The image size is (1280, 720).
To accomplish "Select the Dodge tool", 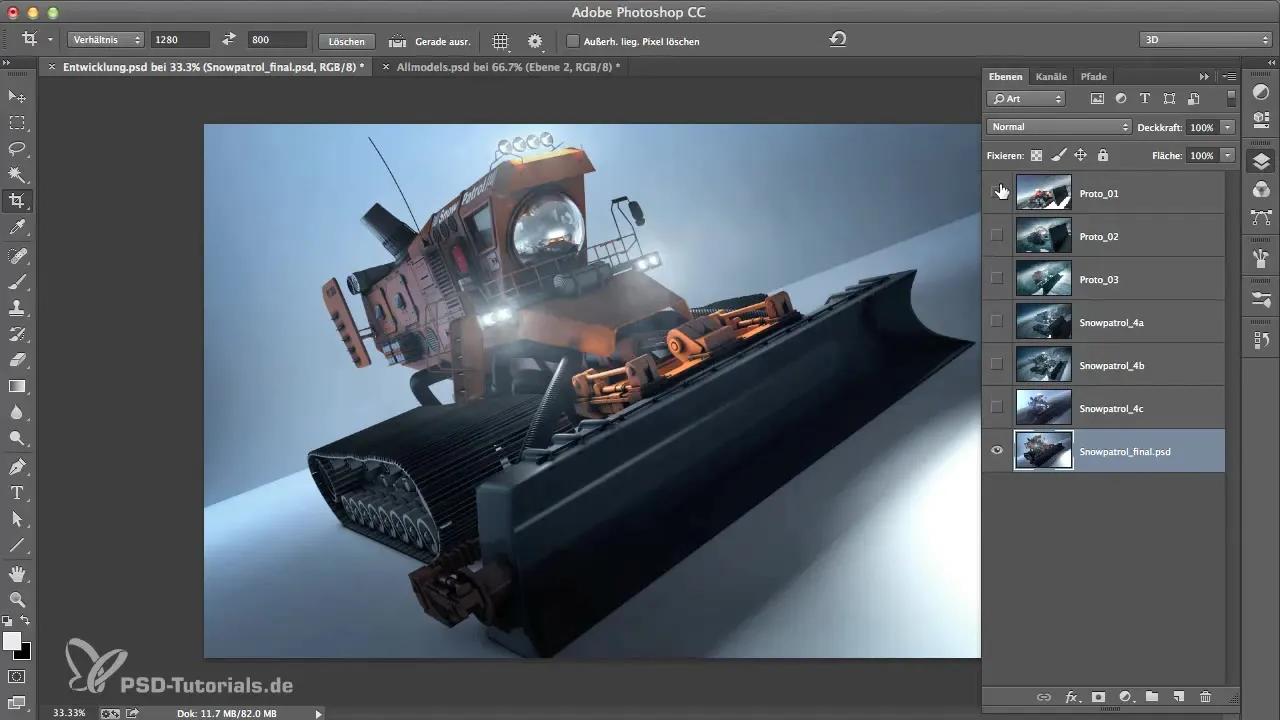I will pyautogui.click(x=17, y=438).
